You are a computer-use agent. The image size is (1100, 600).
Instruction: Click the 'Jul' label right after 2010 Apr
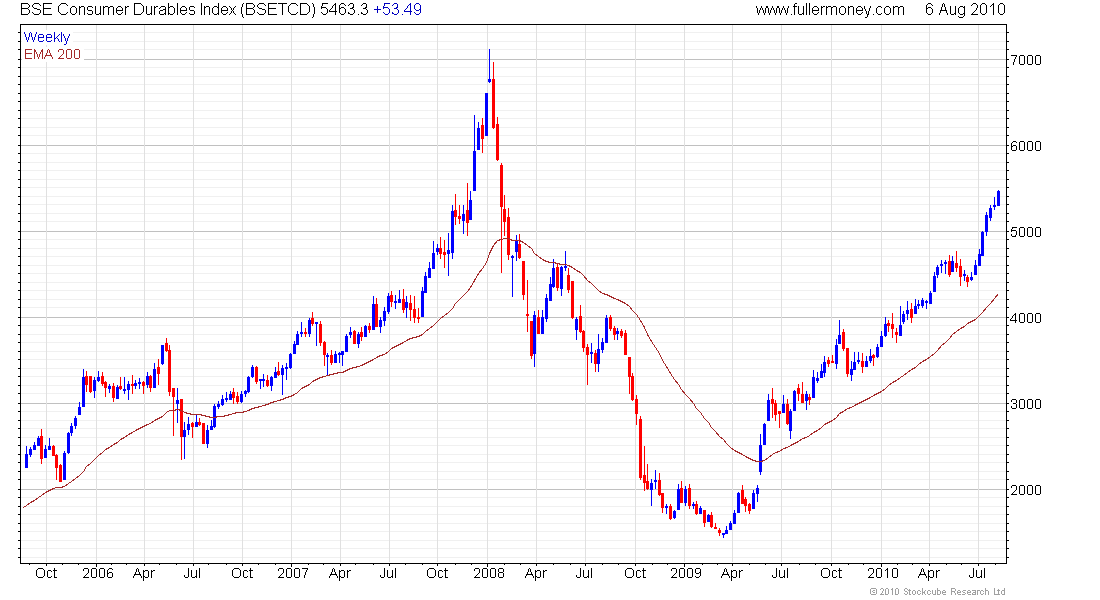[x=977, y=573]
